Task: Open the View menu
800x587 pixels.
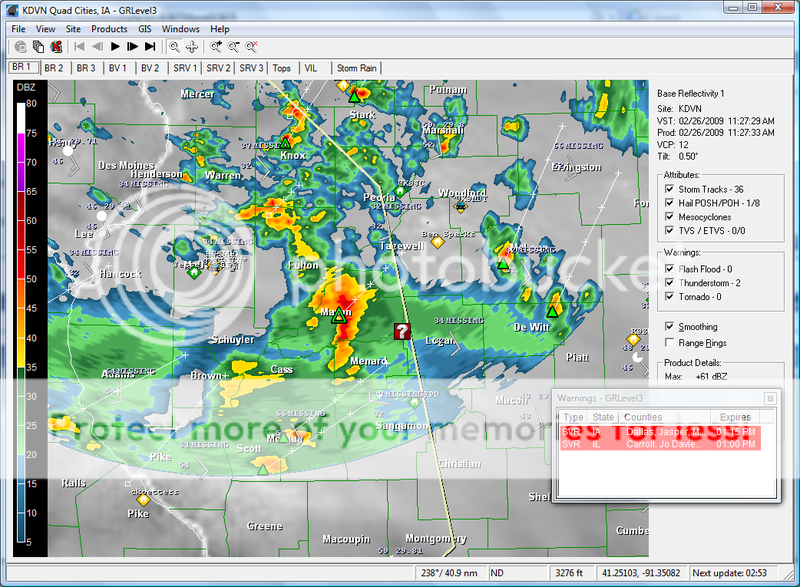Action: 45,29
